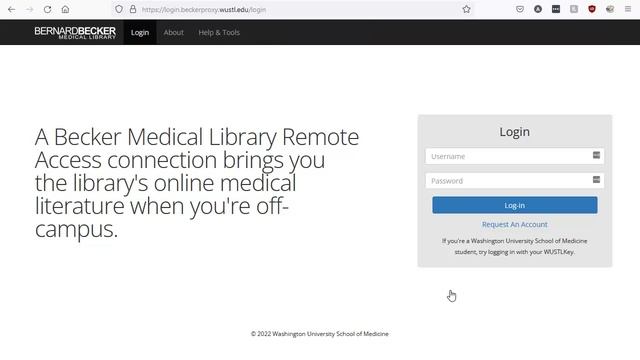Viewport: 640px width, 360px height.
Task: Open Help & Tools in the navbar
Action: (219, 32)
